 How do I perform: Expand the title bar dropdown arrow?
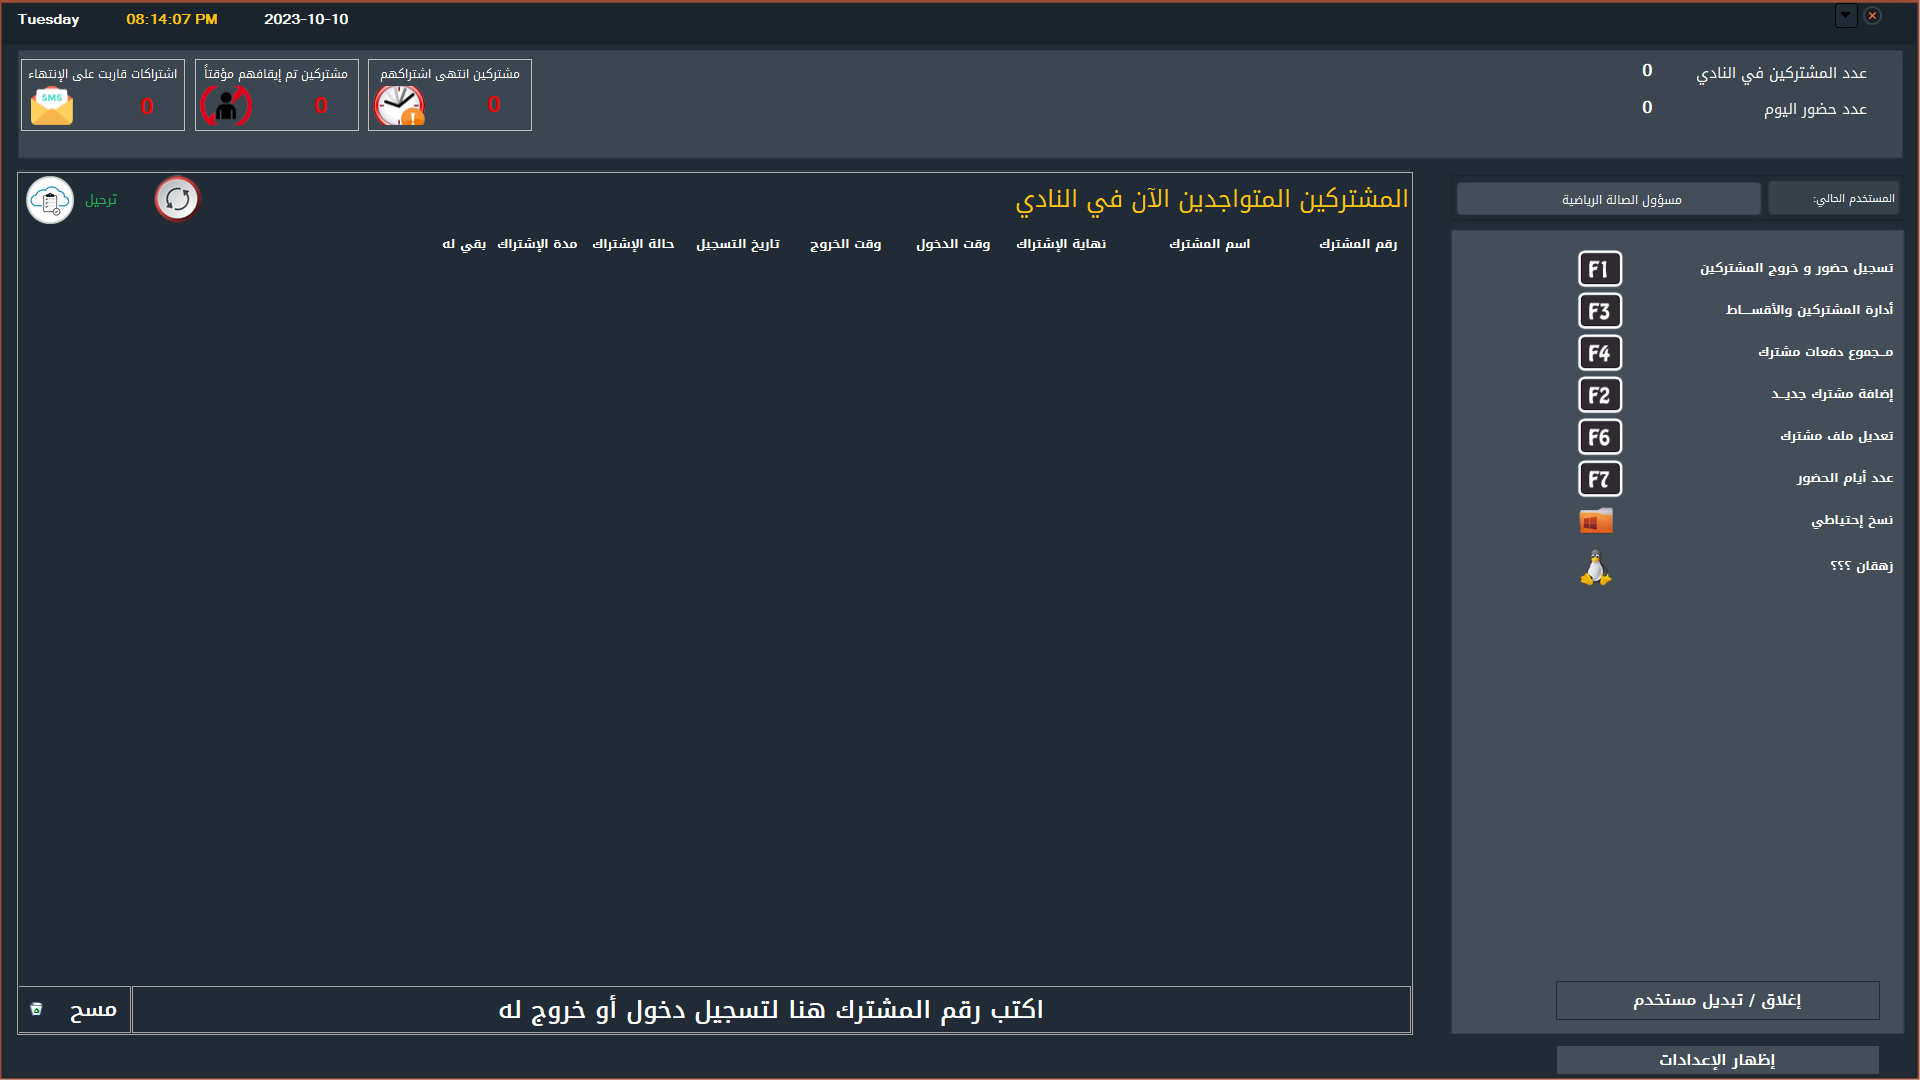coord(1846,16)
